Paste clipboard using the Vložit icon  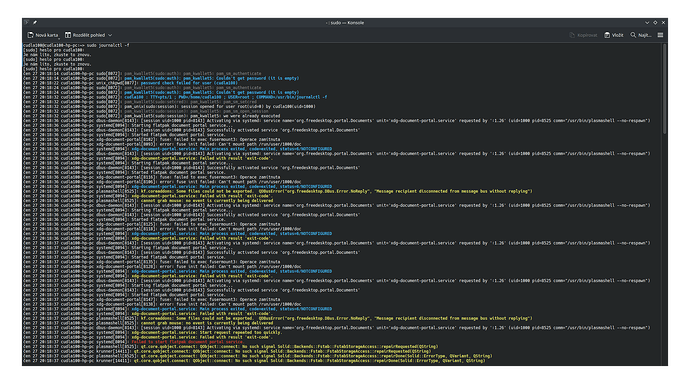(613, 35)
